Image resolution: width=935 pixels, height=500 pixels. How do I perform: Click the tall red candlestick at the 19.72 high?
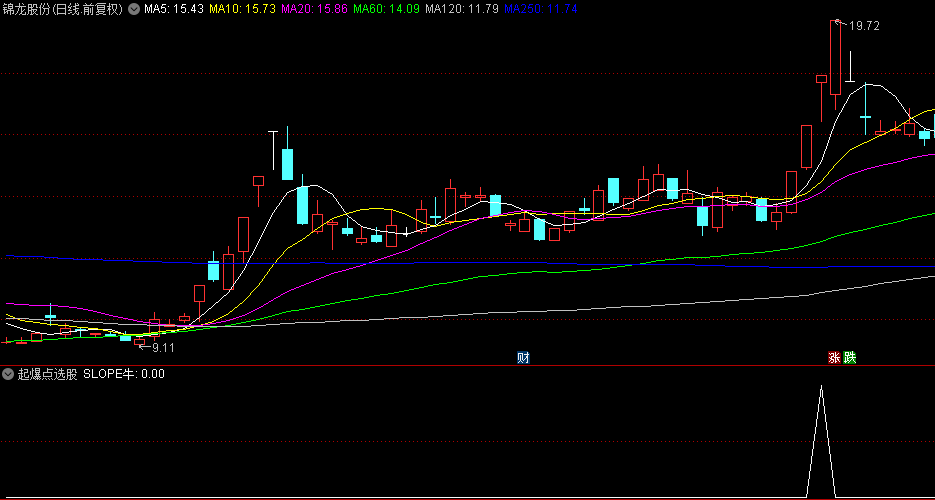tap(835, 57)
